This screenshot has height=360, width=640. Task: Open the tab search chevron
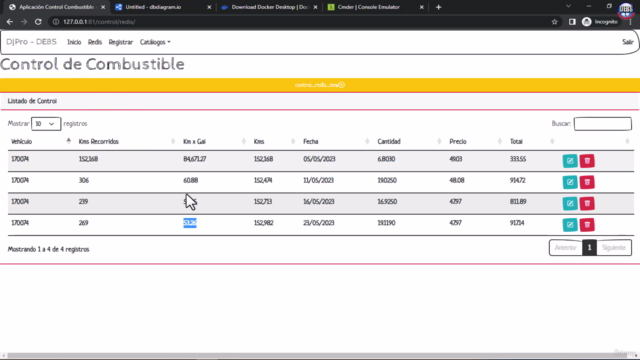tap(568, 6)
